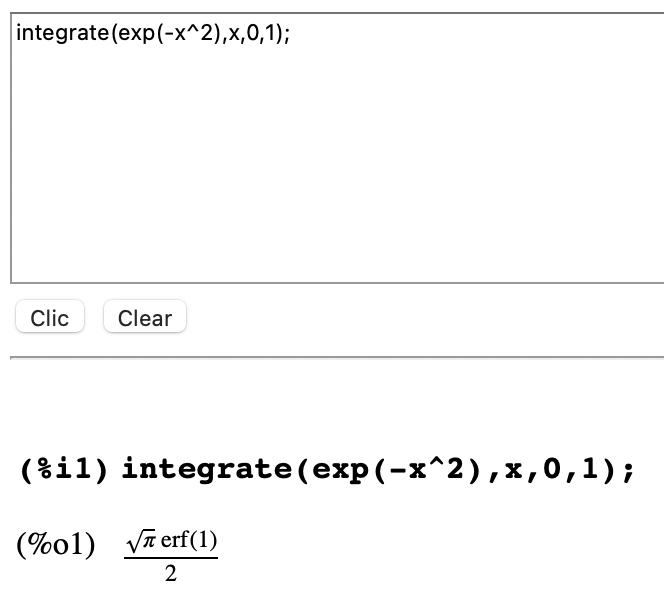Image resolution: width=664 pixels, height=590 pixels.
Task: Click the fraction bar of the result
Action: point(171,558)
